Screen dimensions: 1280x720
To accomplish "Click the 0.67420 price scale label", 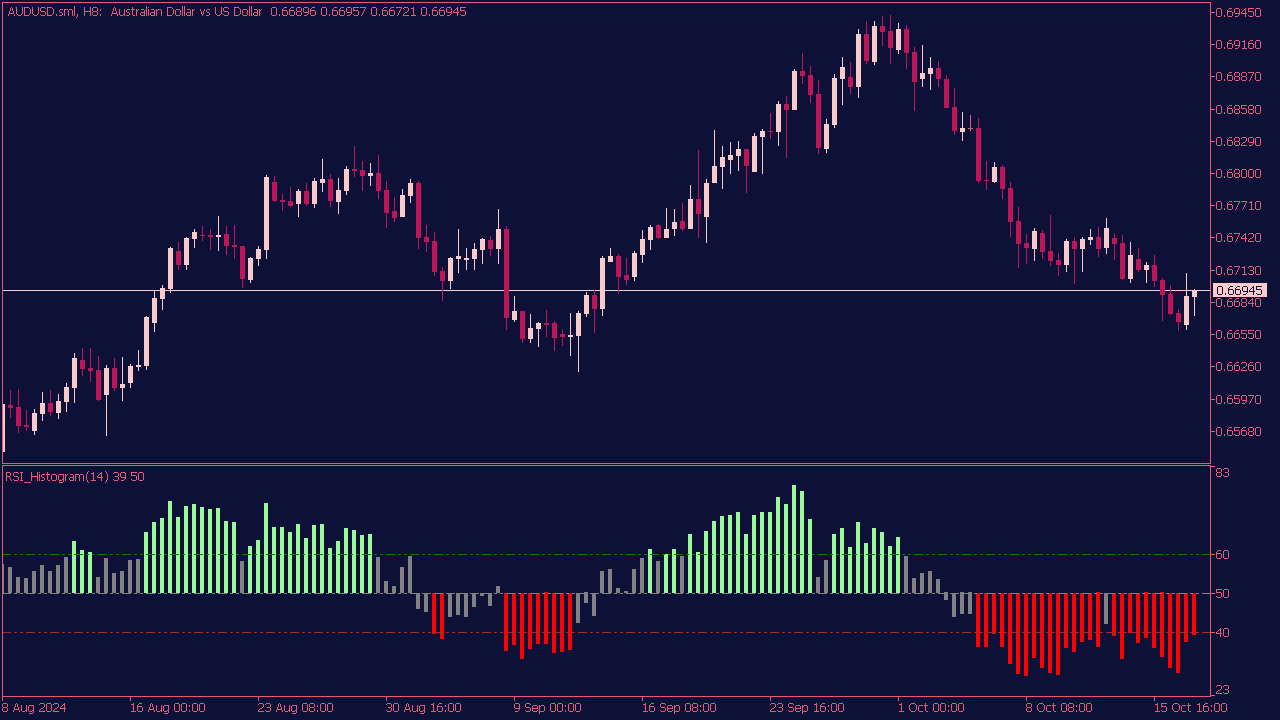I will click(1238, 238).
